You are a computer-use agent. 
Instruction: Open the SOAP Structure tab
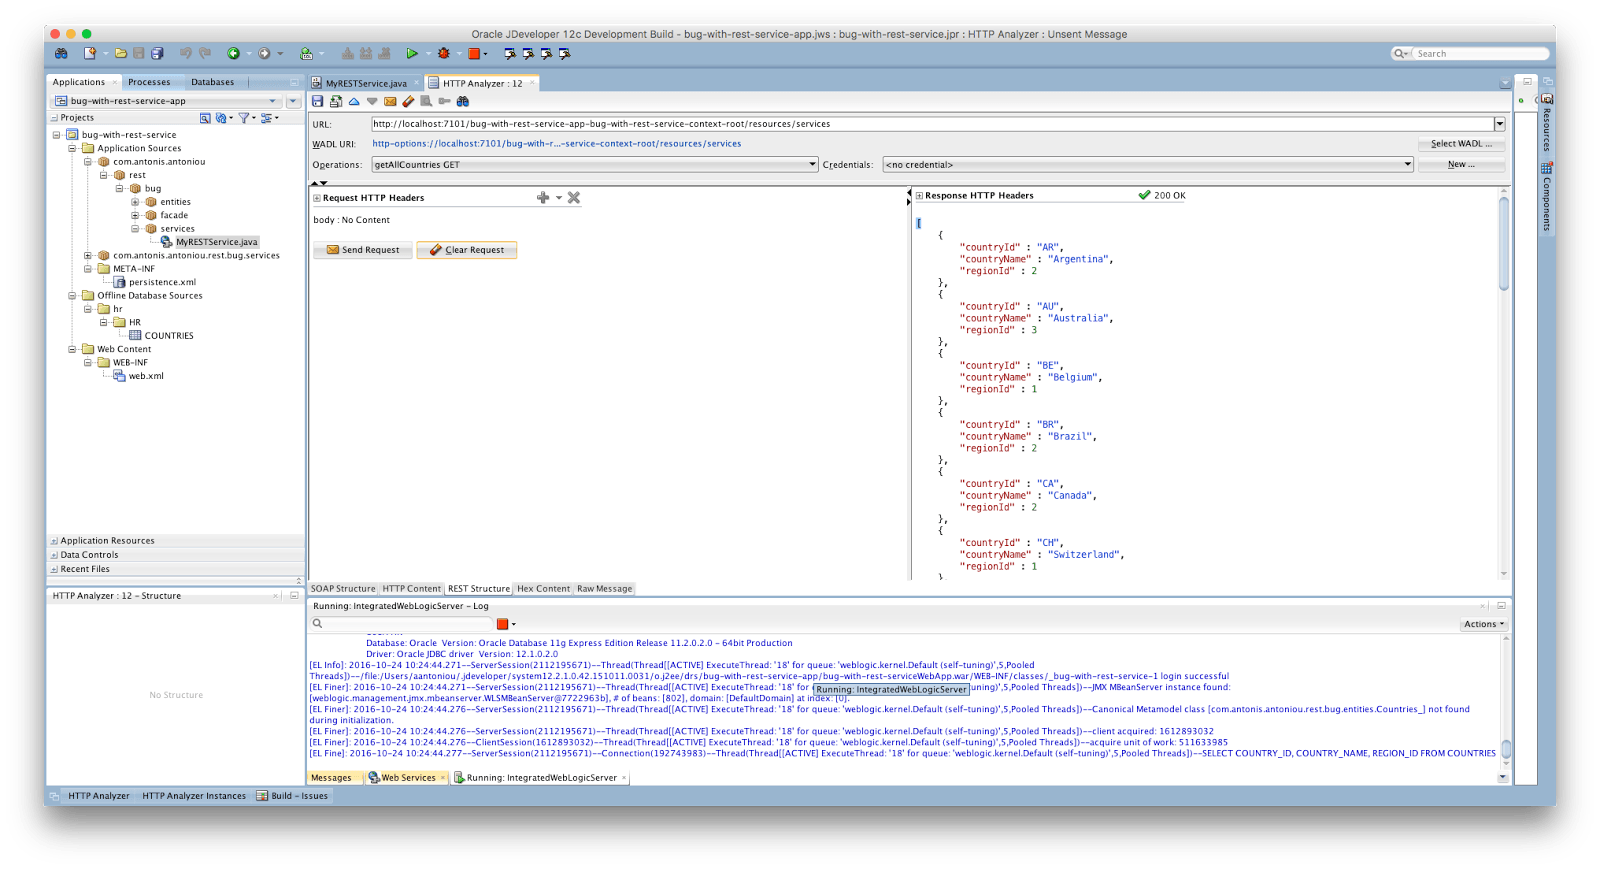[x=343, y=589]
